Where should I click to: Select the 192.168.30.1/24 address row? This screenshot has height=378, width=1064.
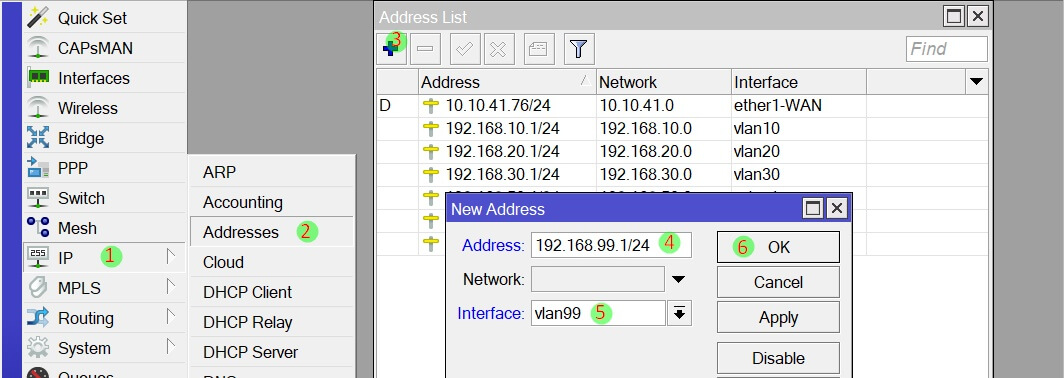[x=683, y=175]
